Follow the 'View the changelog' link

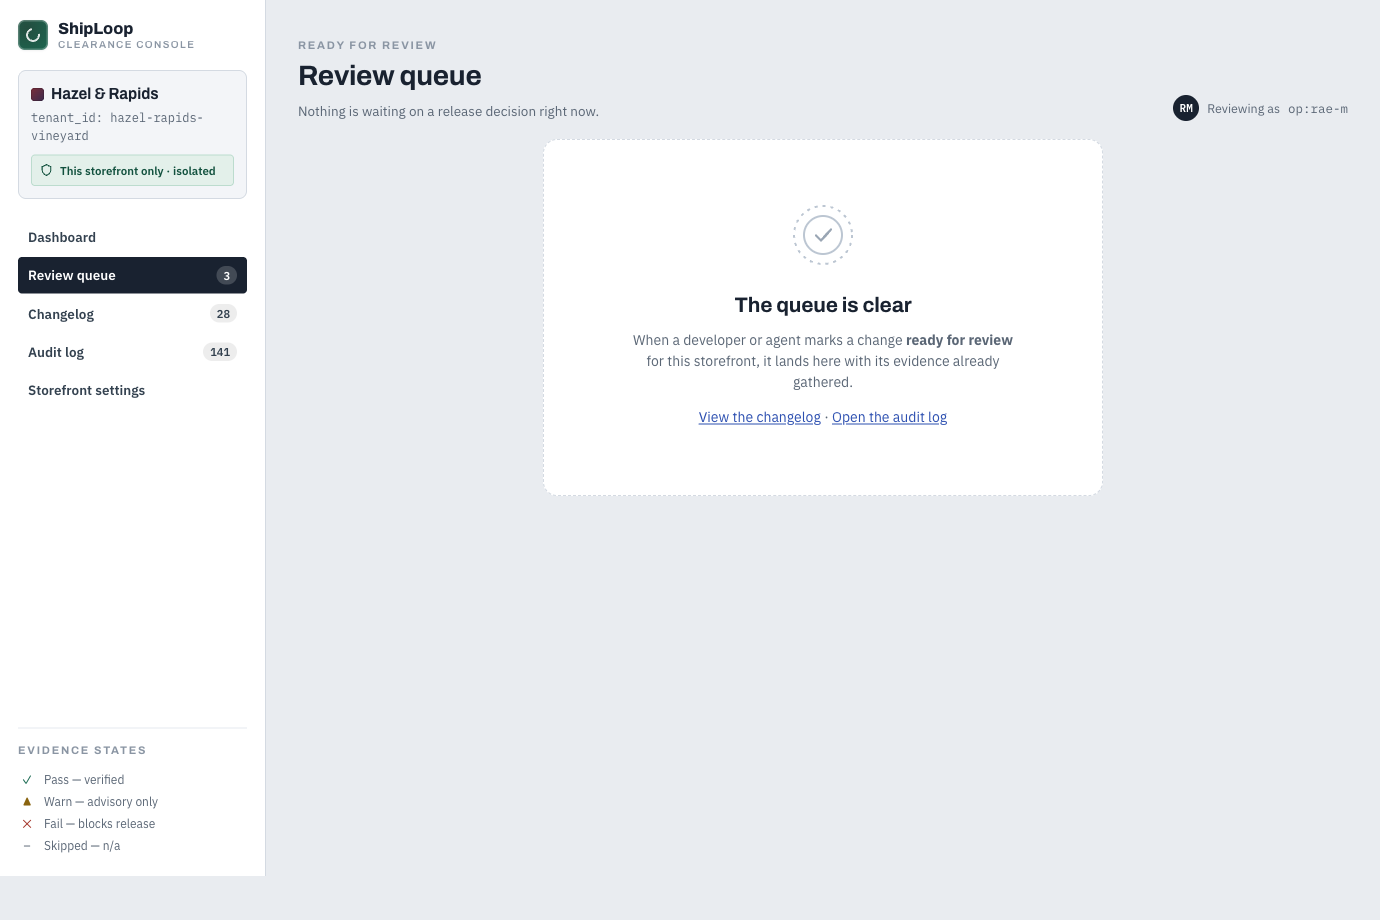(x=759, y=417)
